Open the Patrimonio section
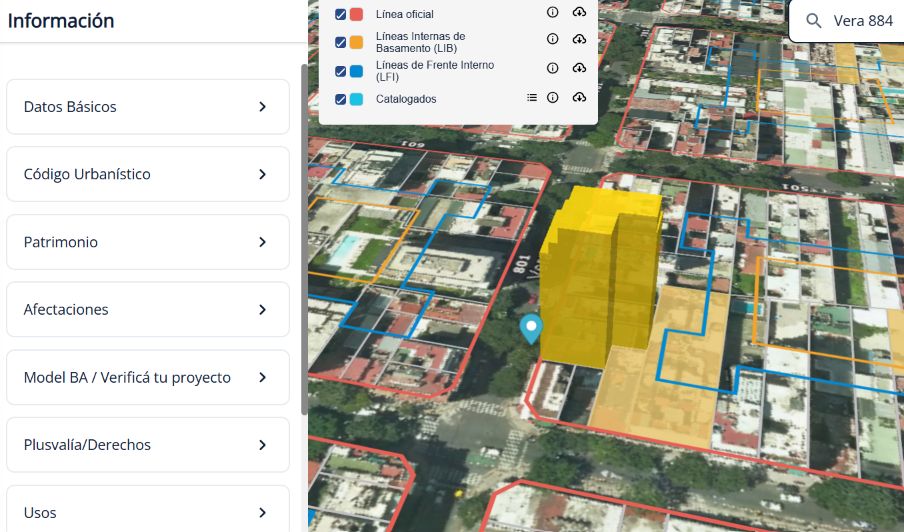Screen dimensions: 904x532 [148, 242]
